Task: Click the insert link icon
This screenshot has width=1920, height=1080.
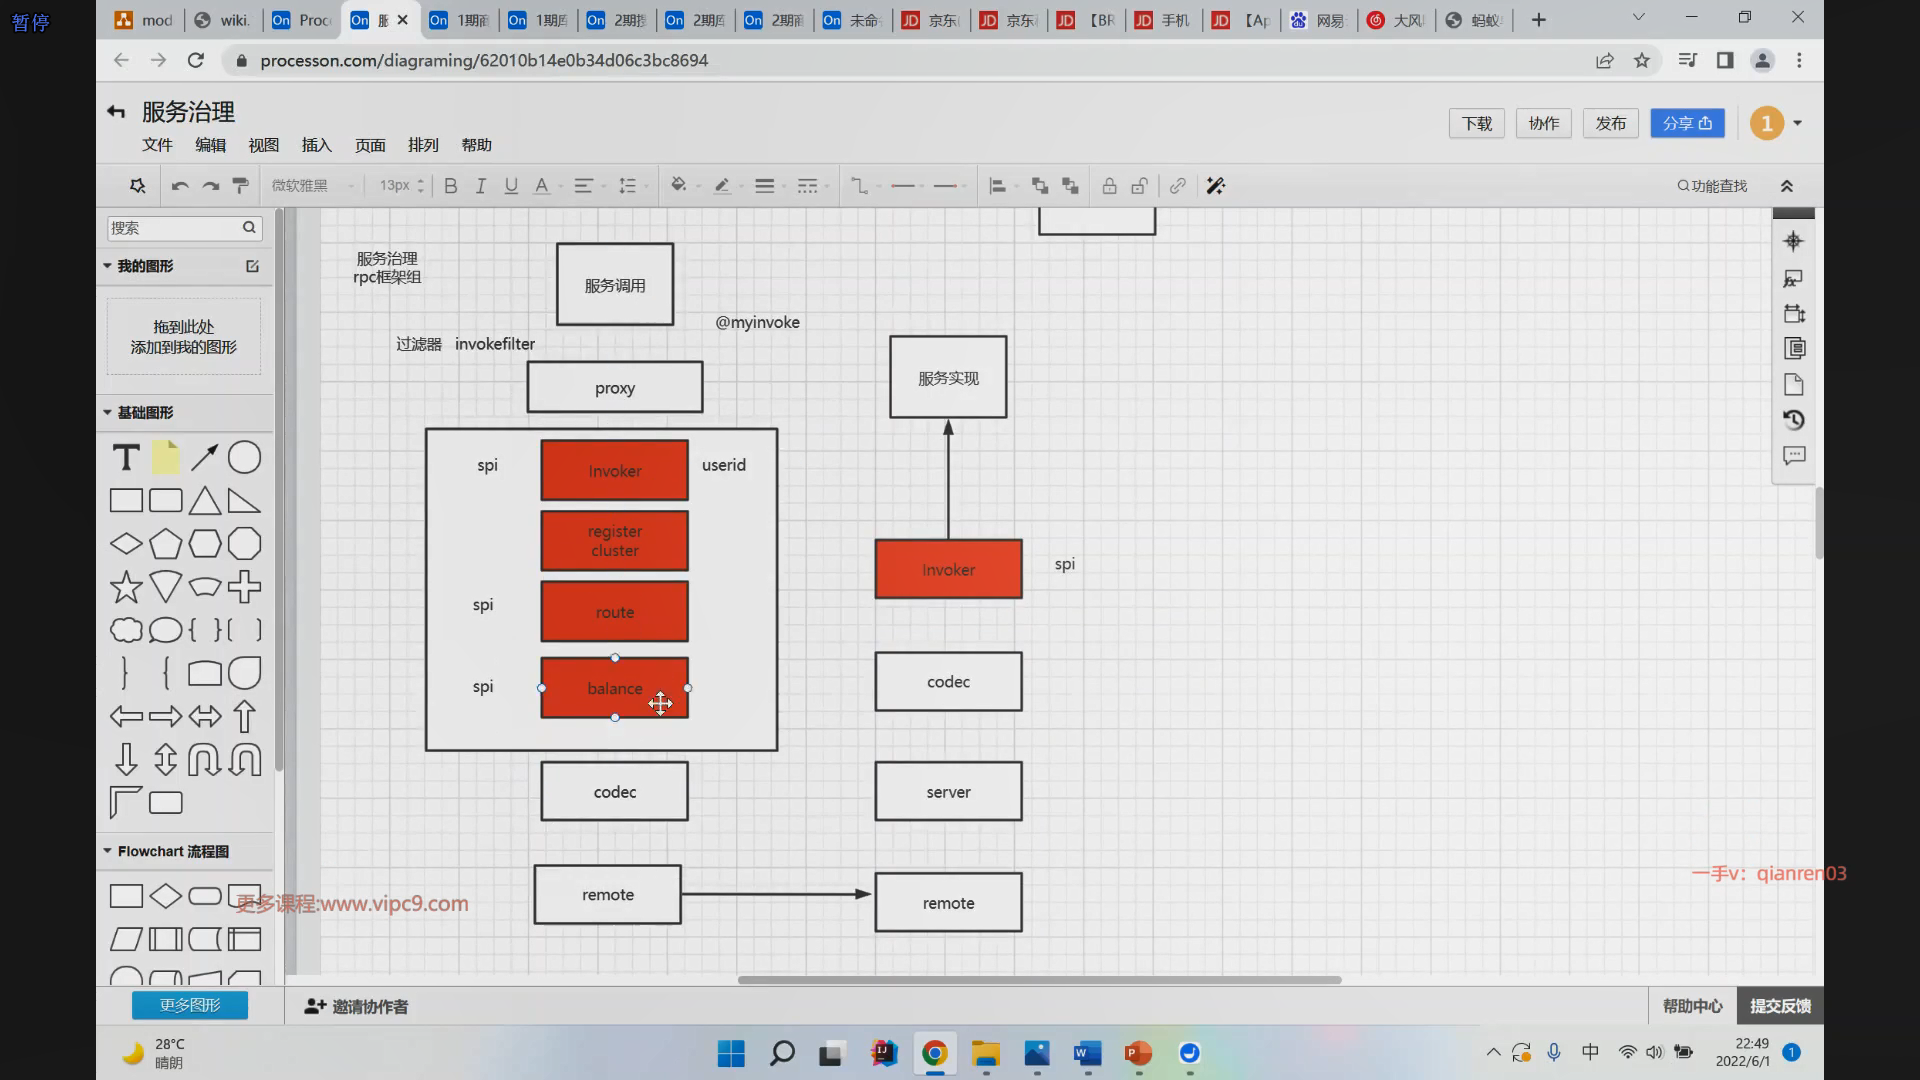Action: pyautogui.click(x=1178, y=186)
